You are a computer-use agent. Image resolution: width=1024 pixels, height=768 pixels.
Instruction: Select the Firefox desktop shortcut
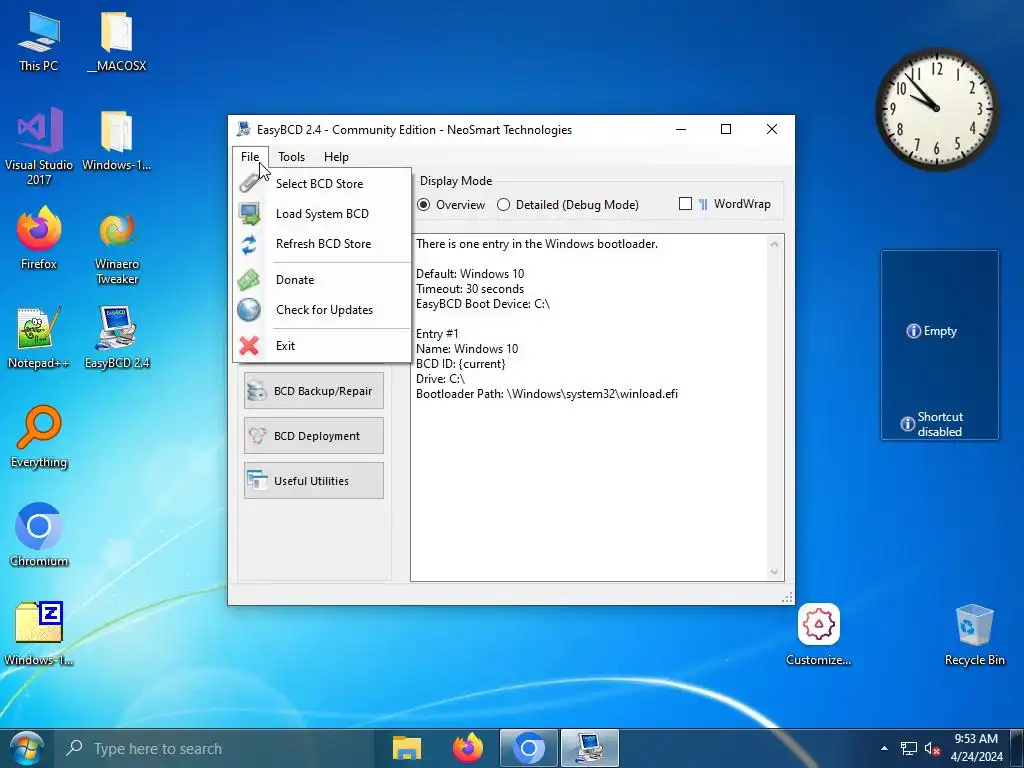[39, 238]
